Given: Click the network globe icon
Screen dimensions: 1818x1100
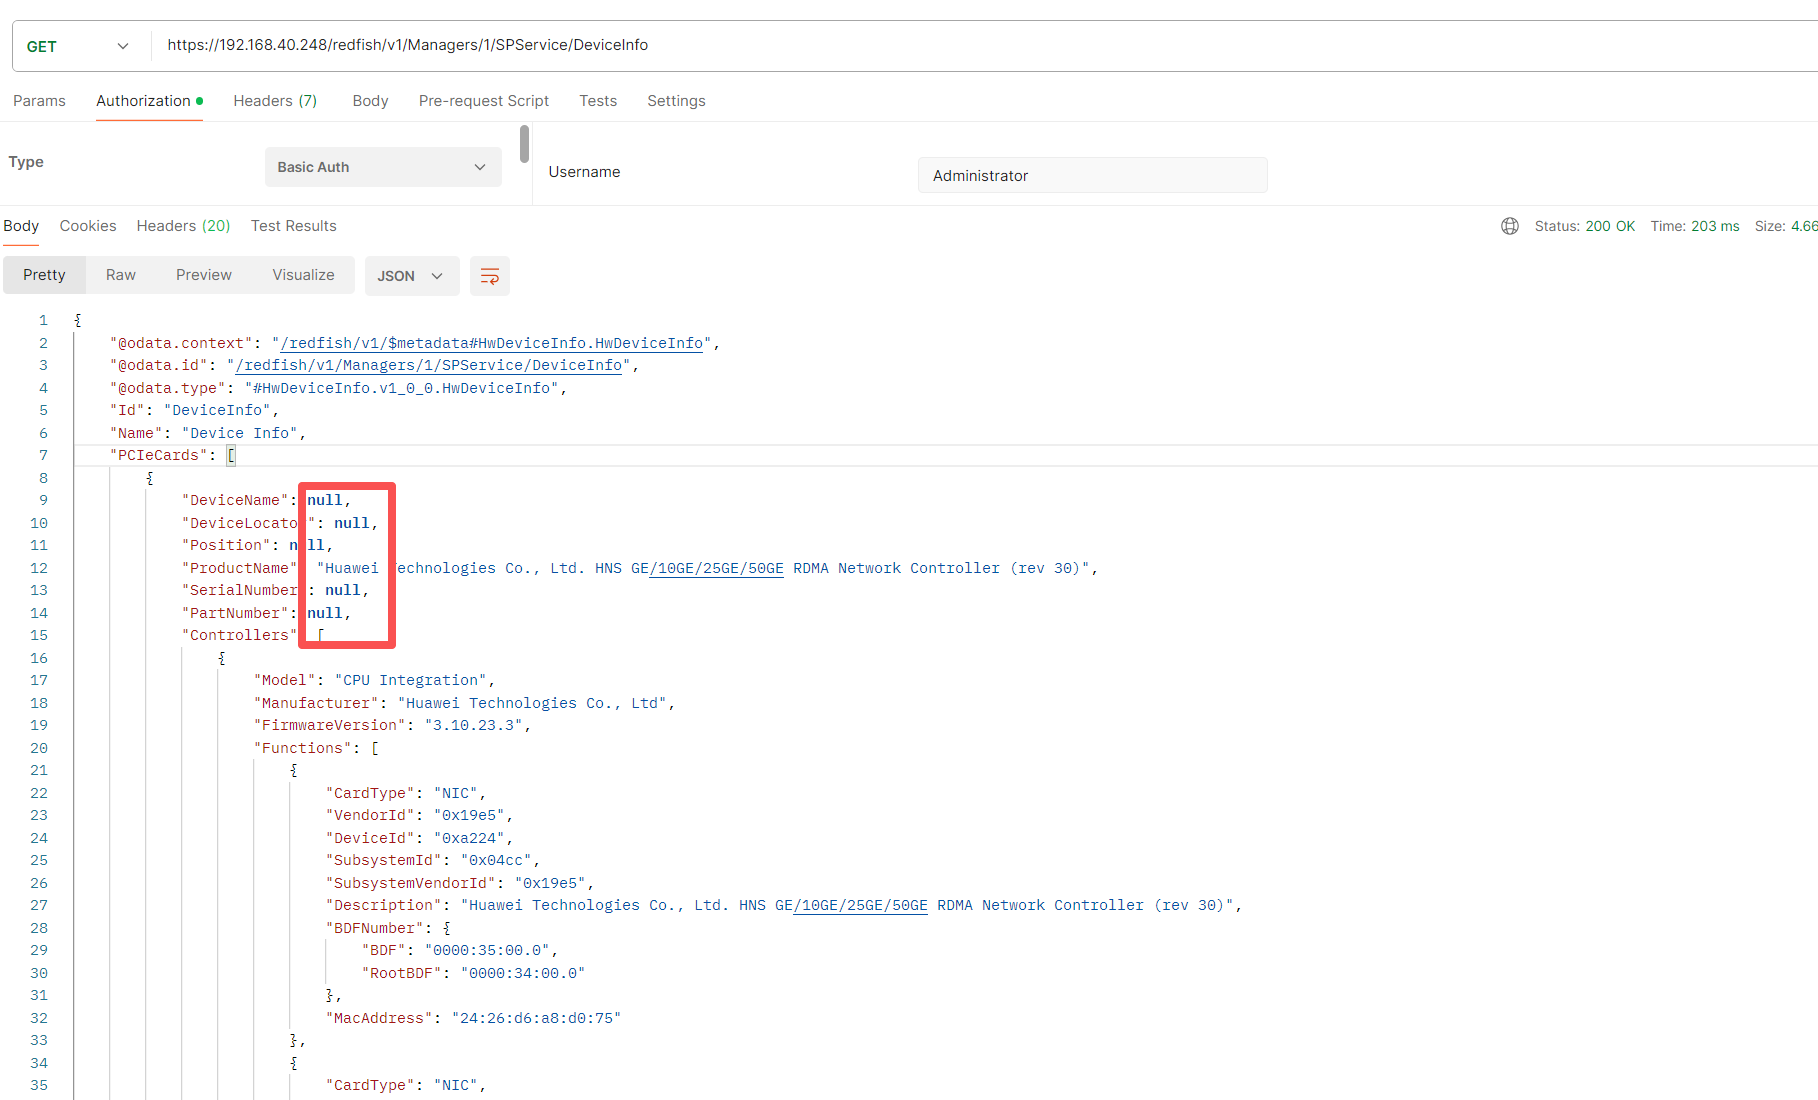Looking at the screenshot, I should point(1509,226).
